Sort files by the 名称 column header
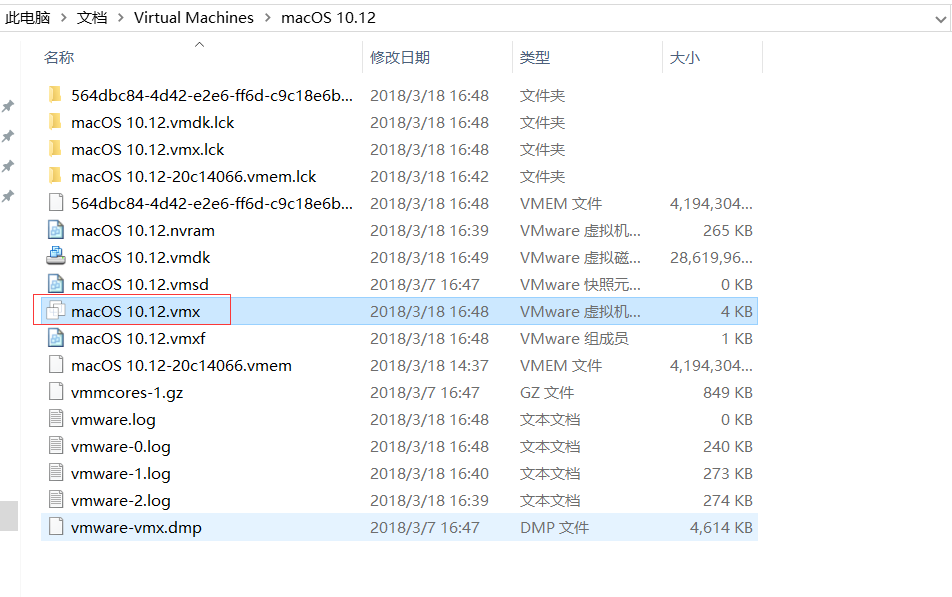This screenshot has height=597, width=952. [59, 58]
